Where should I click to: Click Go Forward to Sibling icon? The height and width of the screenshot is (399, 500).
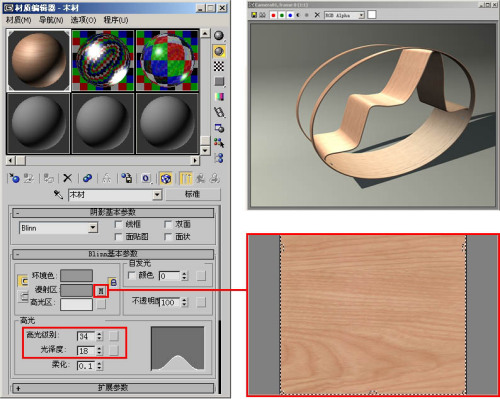click(x=214, y=178)
